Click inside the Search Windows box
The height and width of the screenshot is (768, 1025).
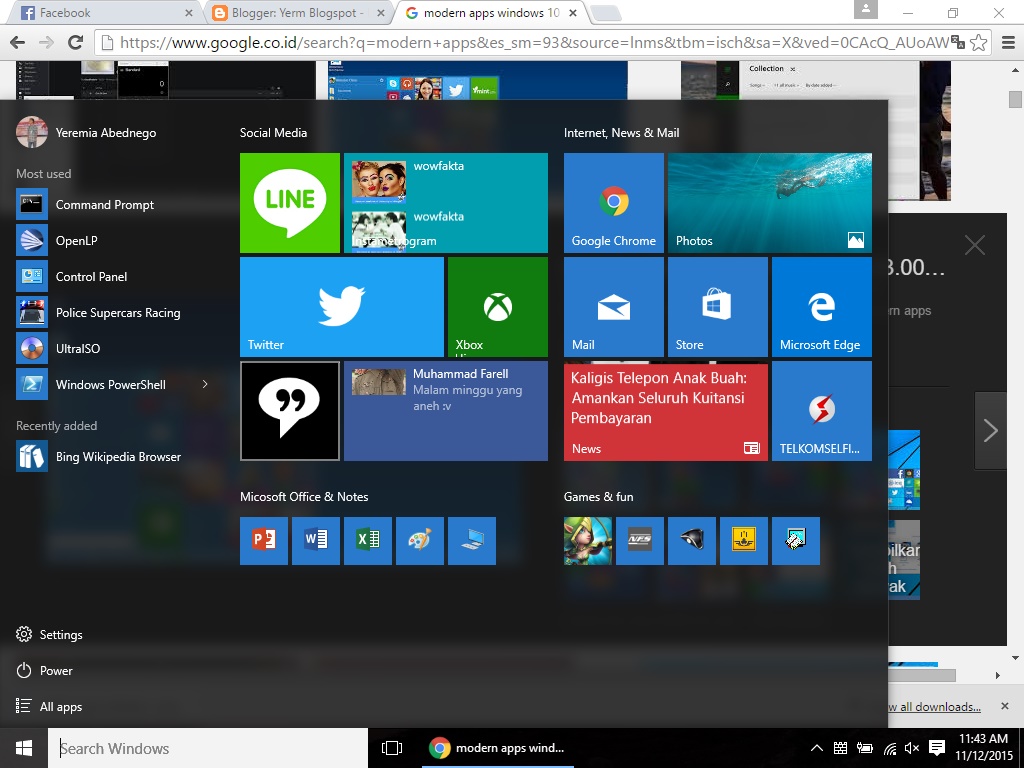(200, 747)
